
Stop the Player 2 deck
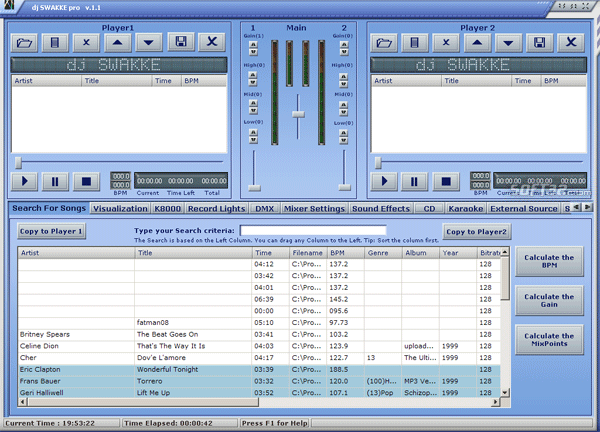pyautogui.click(x=446, y=181)
